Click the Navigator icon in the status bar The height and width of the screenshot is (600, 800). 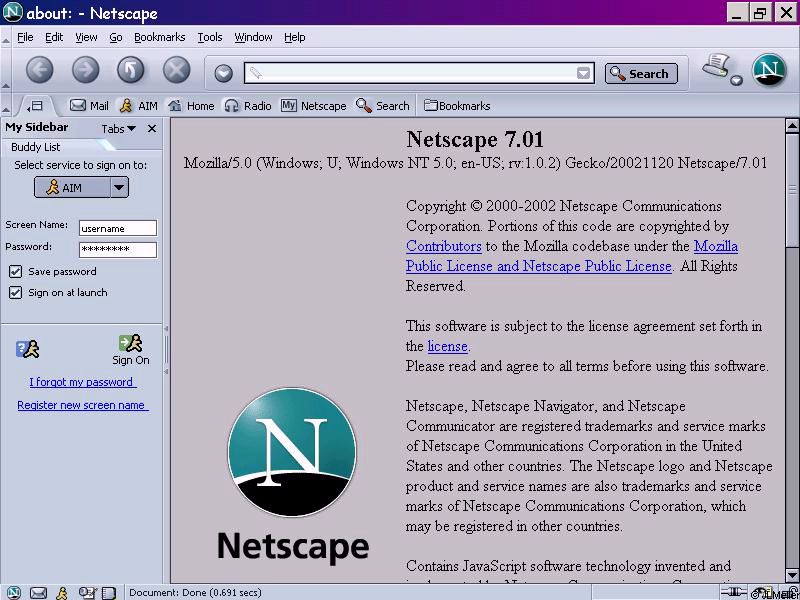point(13,592)
